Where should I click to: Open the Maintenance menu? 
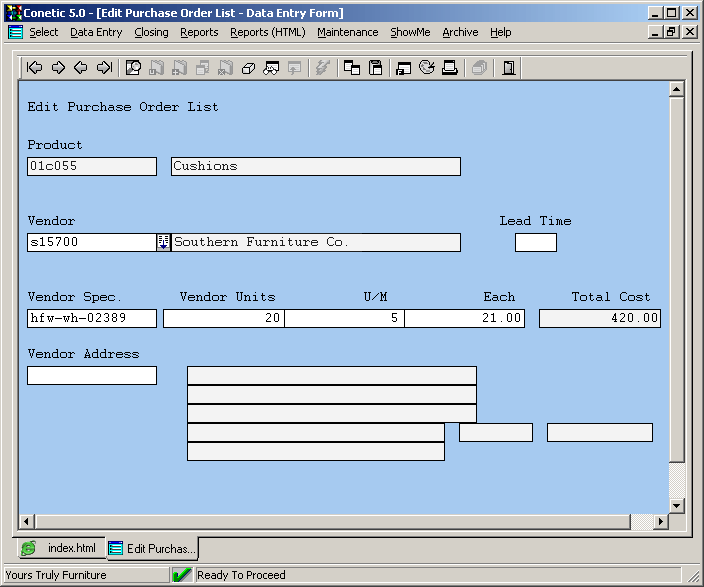(x=347, y=32)
